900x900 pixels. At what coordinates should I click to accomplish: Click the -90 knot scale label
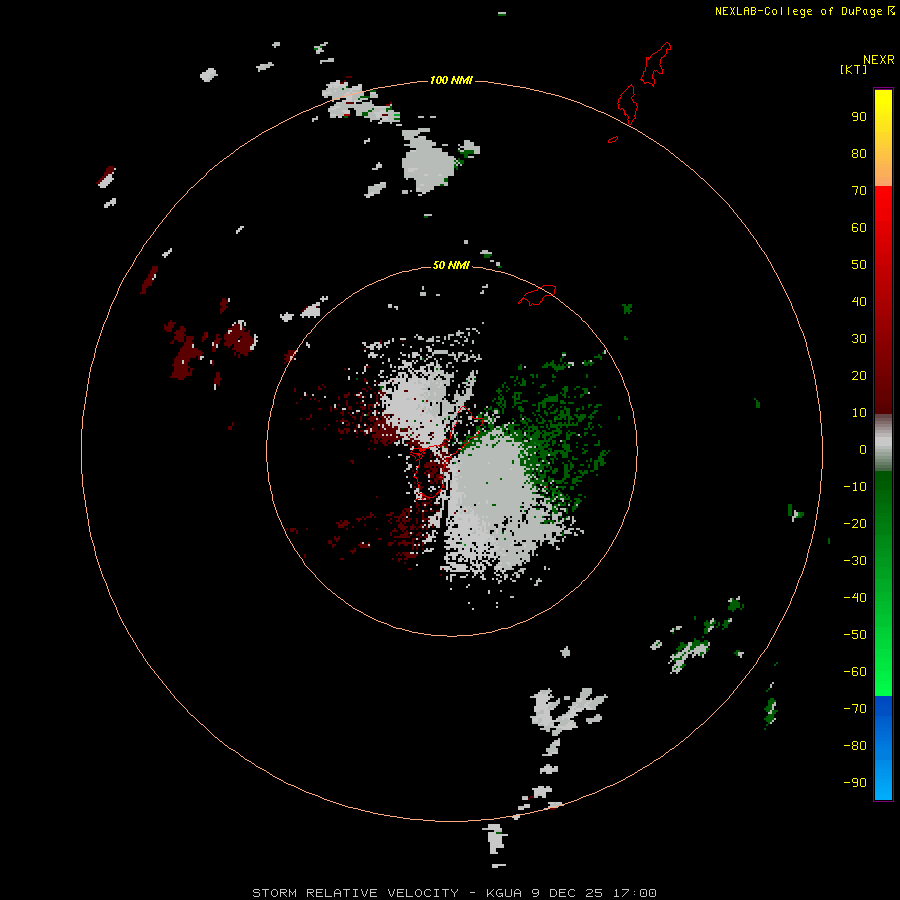click(855, 783)
